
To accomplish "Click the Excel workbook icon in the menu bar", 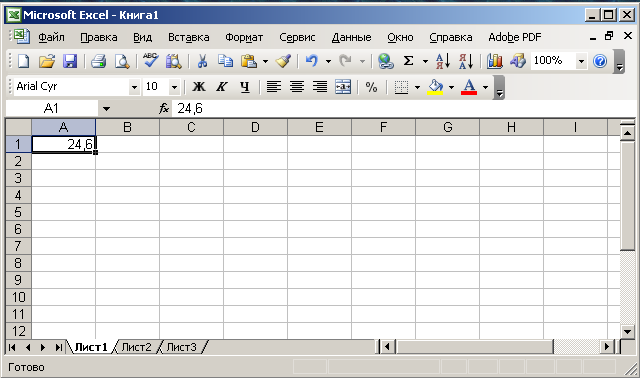I will [21, 37].
